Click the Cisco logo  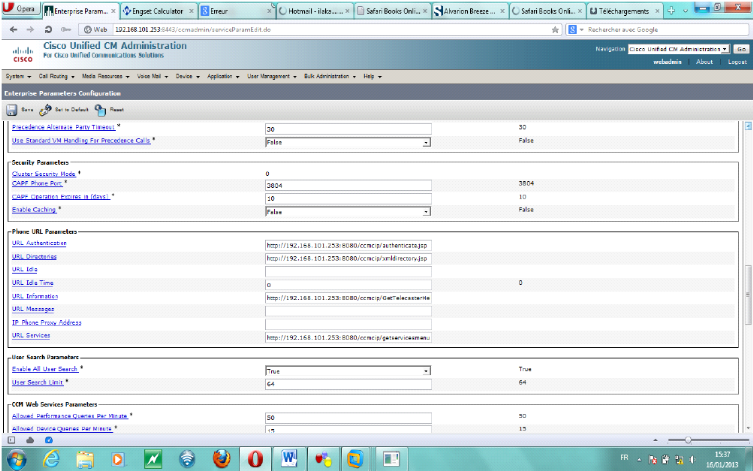(23, 54)
